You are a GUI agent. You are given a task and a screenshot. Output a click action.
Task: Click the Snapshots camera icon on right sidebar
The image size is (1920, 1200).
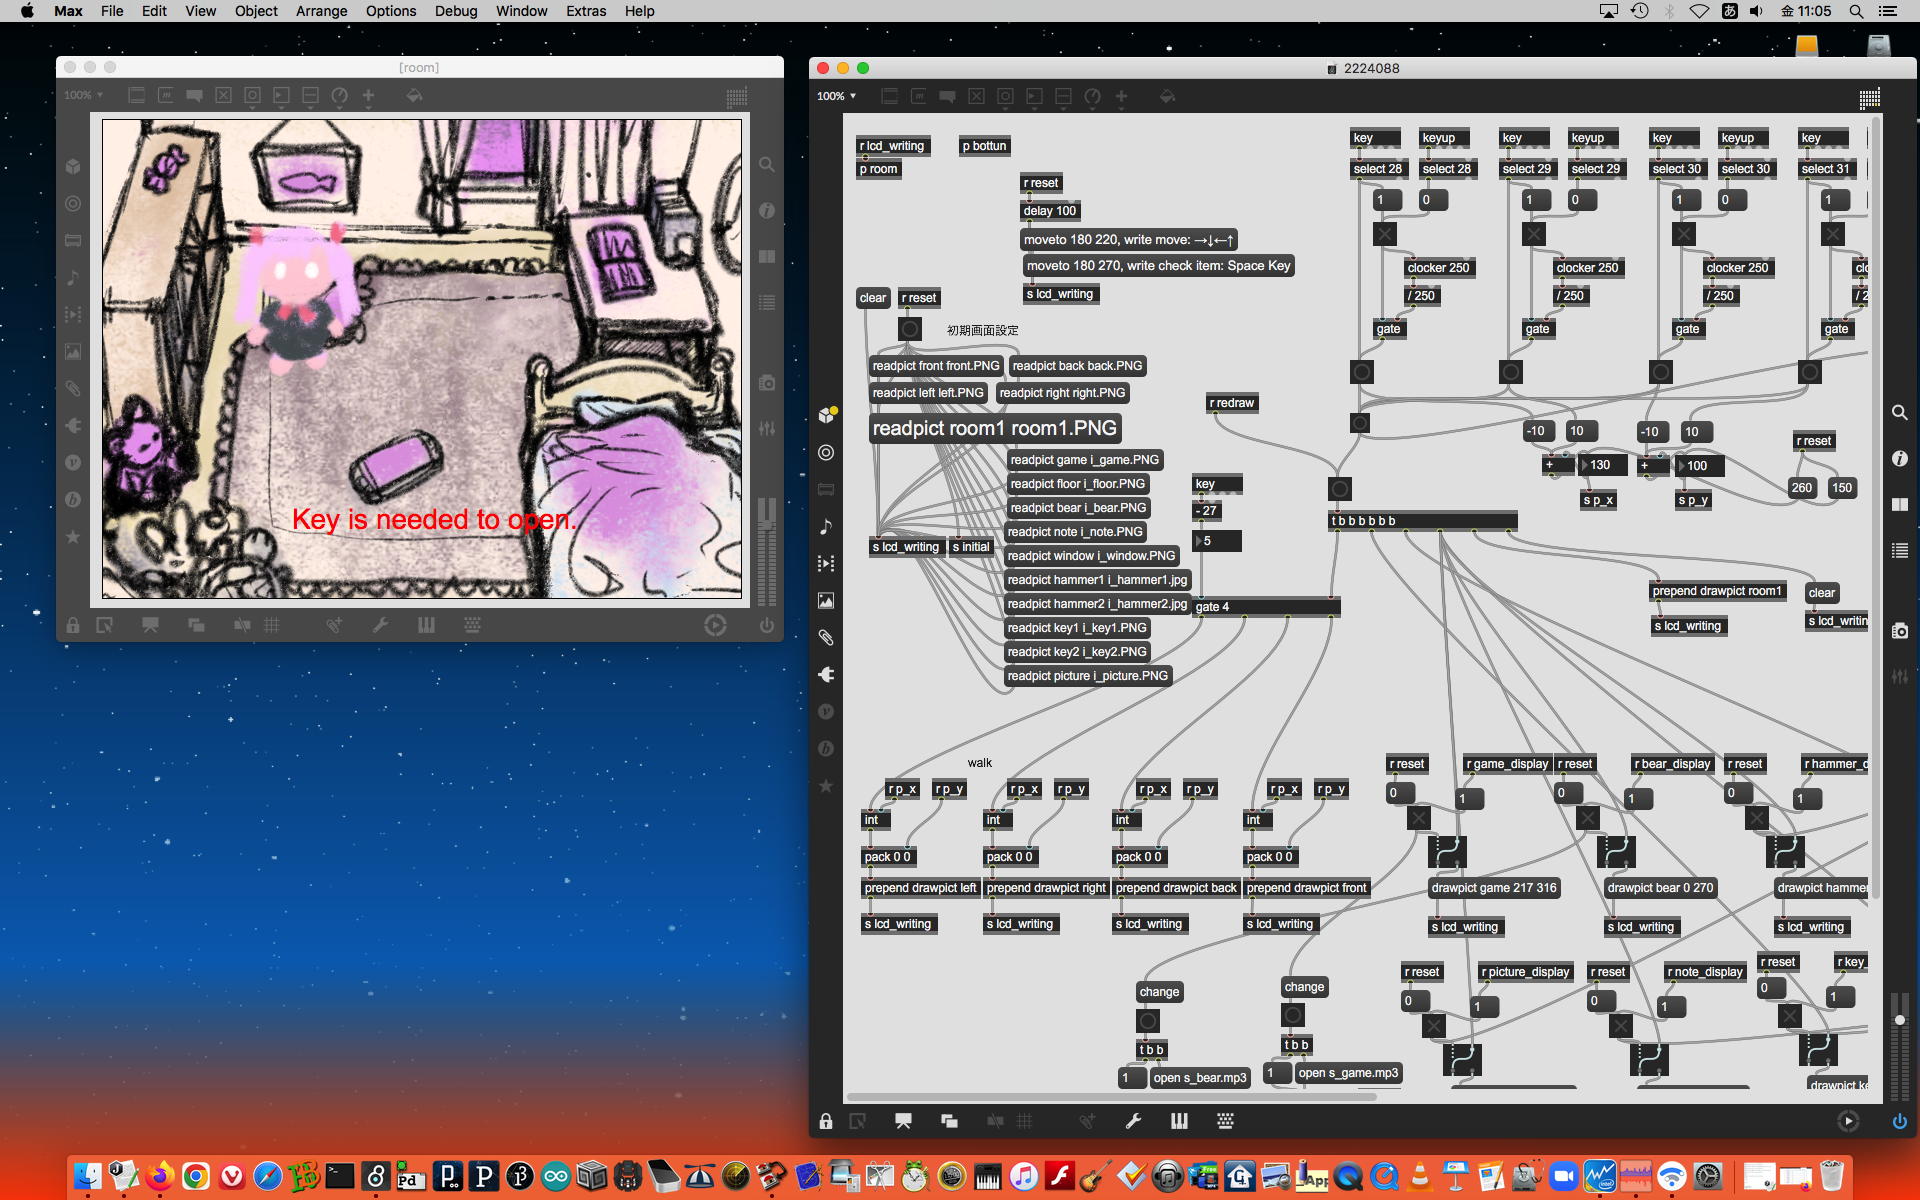coord(1899,631)
